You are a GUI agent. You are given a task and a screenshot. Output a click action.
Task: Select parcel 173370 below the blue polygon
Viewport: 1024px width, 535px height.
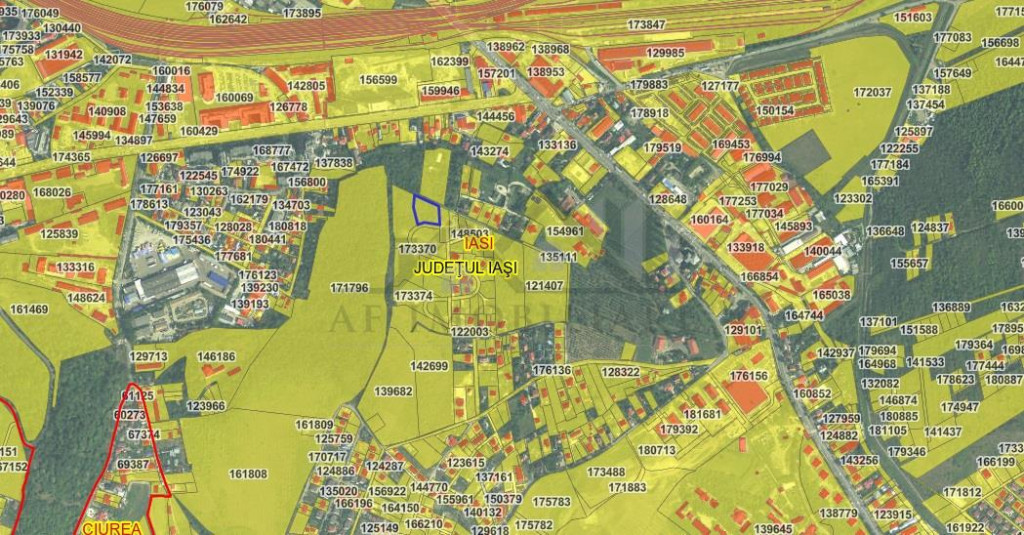tap(417, 249)
